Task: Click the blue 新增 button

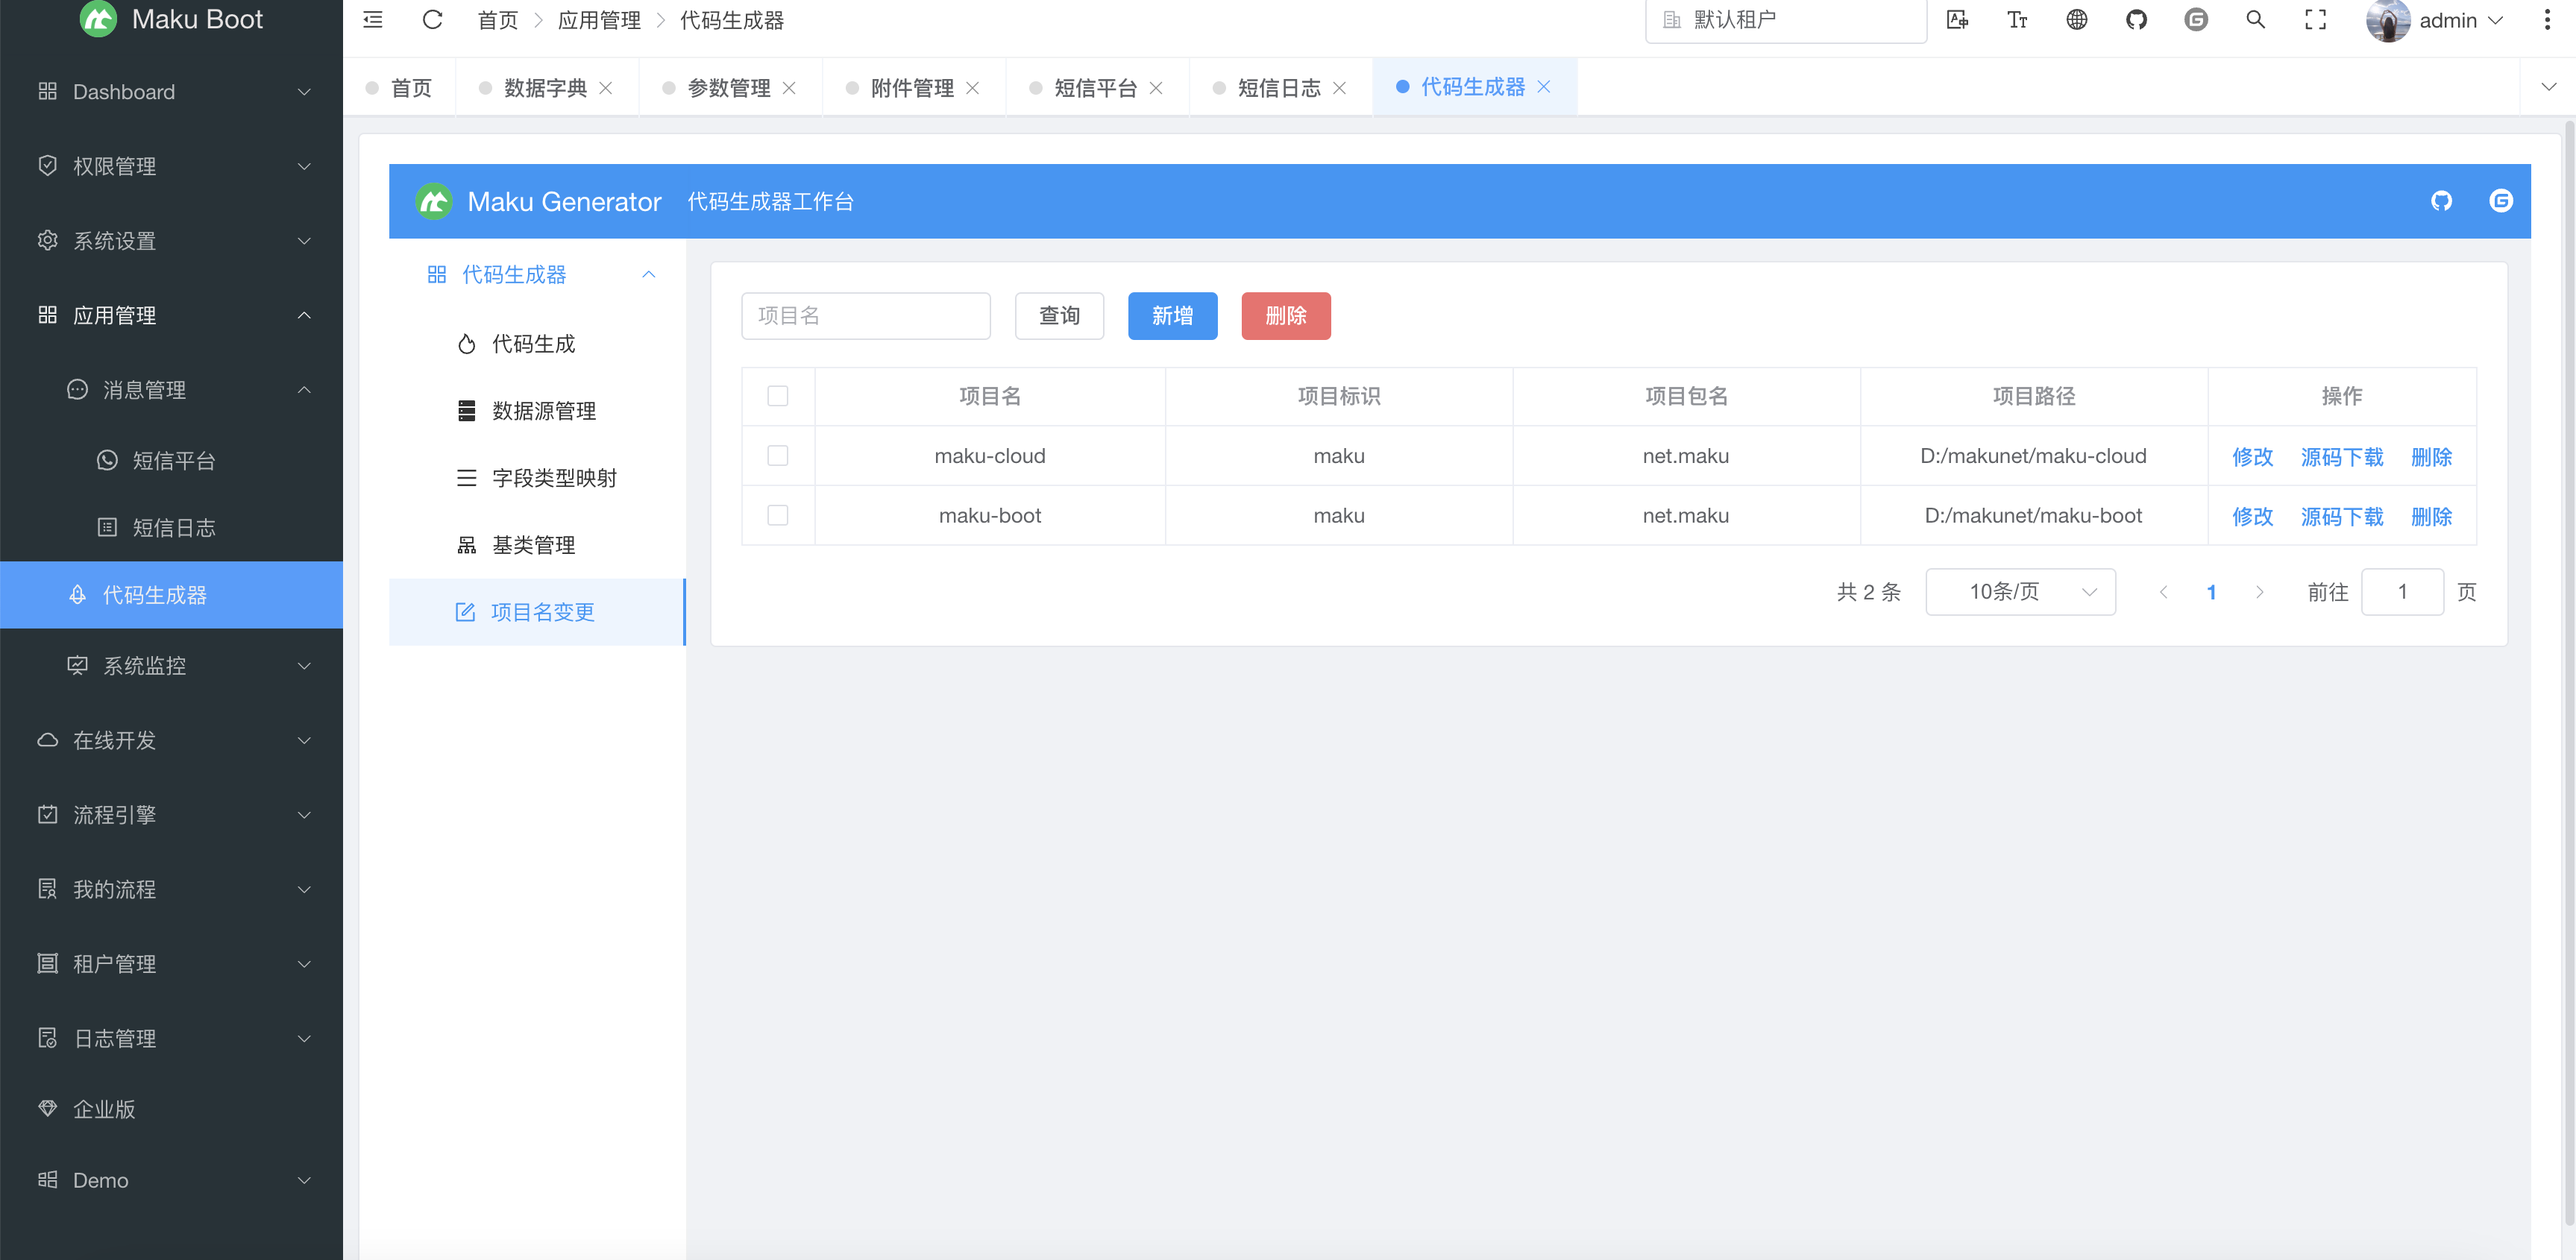Action: pos(1172,316)
